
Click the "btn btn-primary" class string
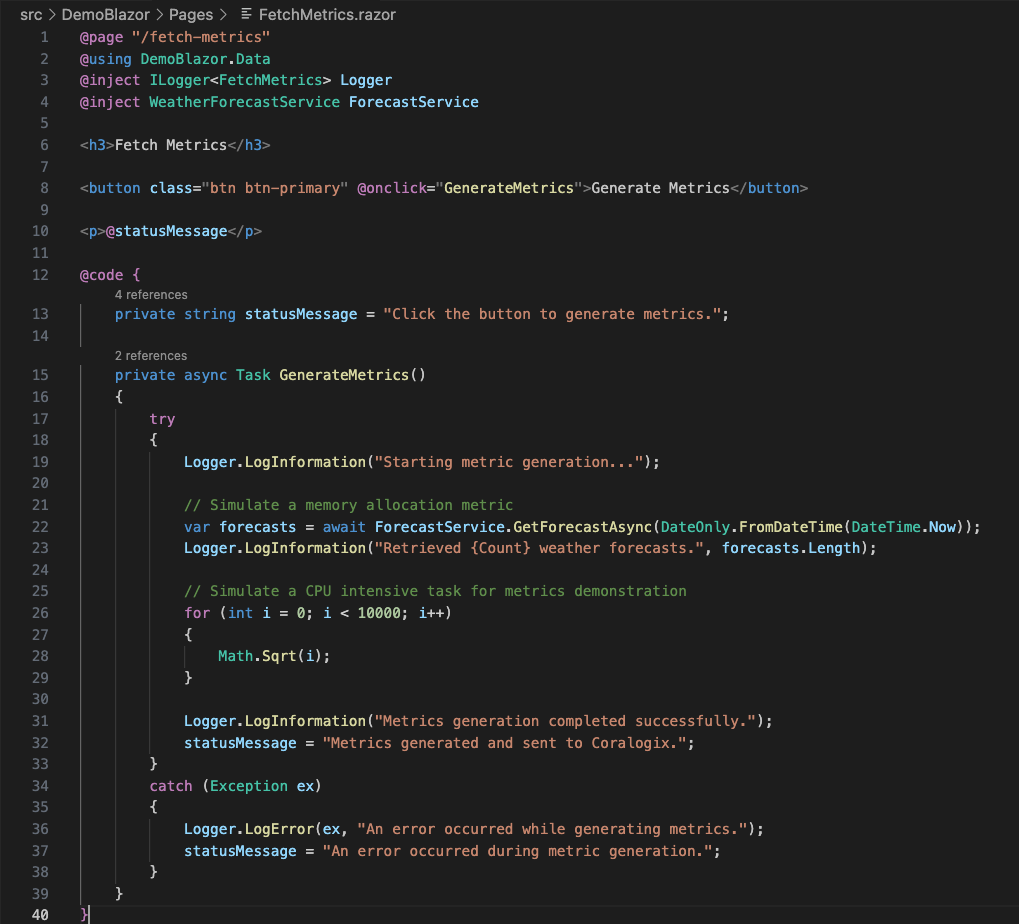pos(275,188)
